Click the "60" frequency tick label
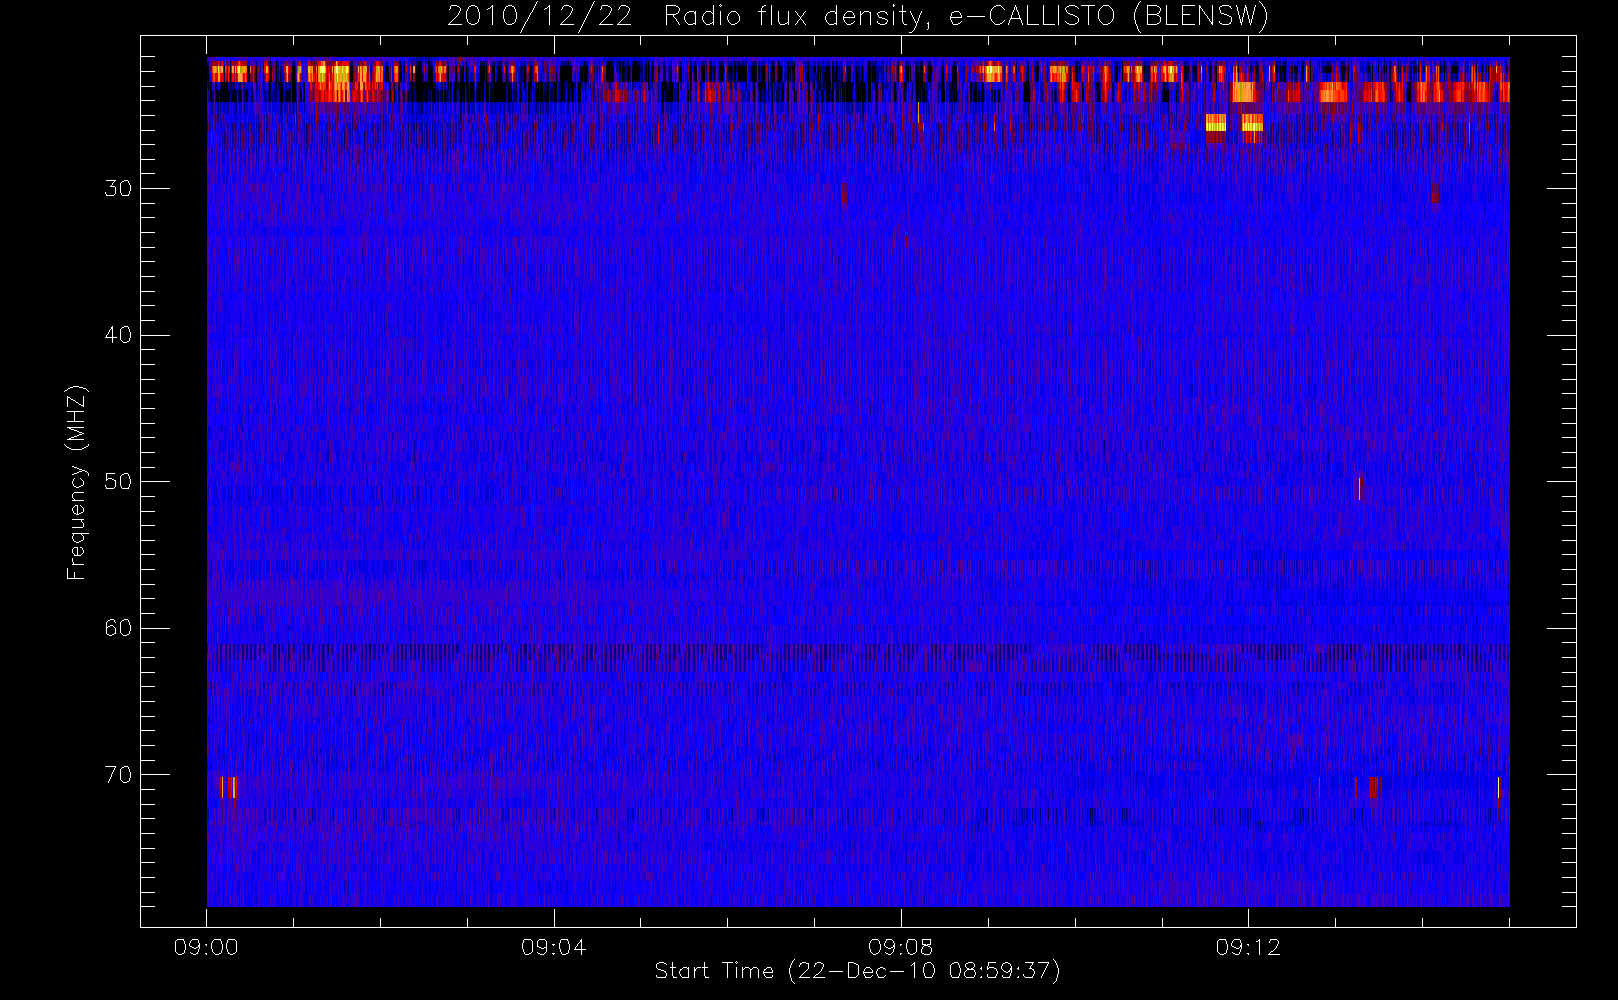Viewport: 1618px width, 1000px height. click(x=118, y=628)
